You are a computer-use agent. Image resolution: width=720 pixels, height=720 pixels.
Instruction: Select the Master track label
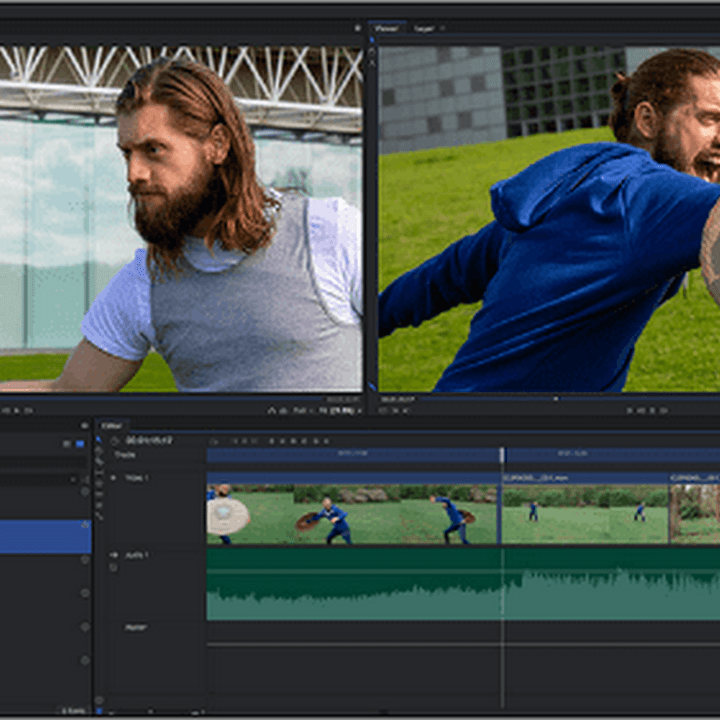(x=135, y=627)
